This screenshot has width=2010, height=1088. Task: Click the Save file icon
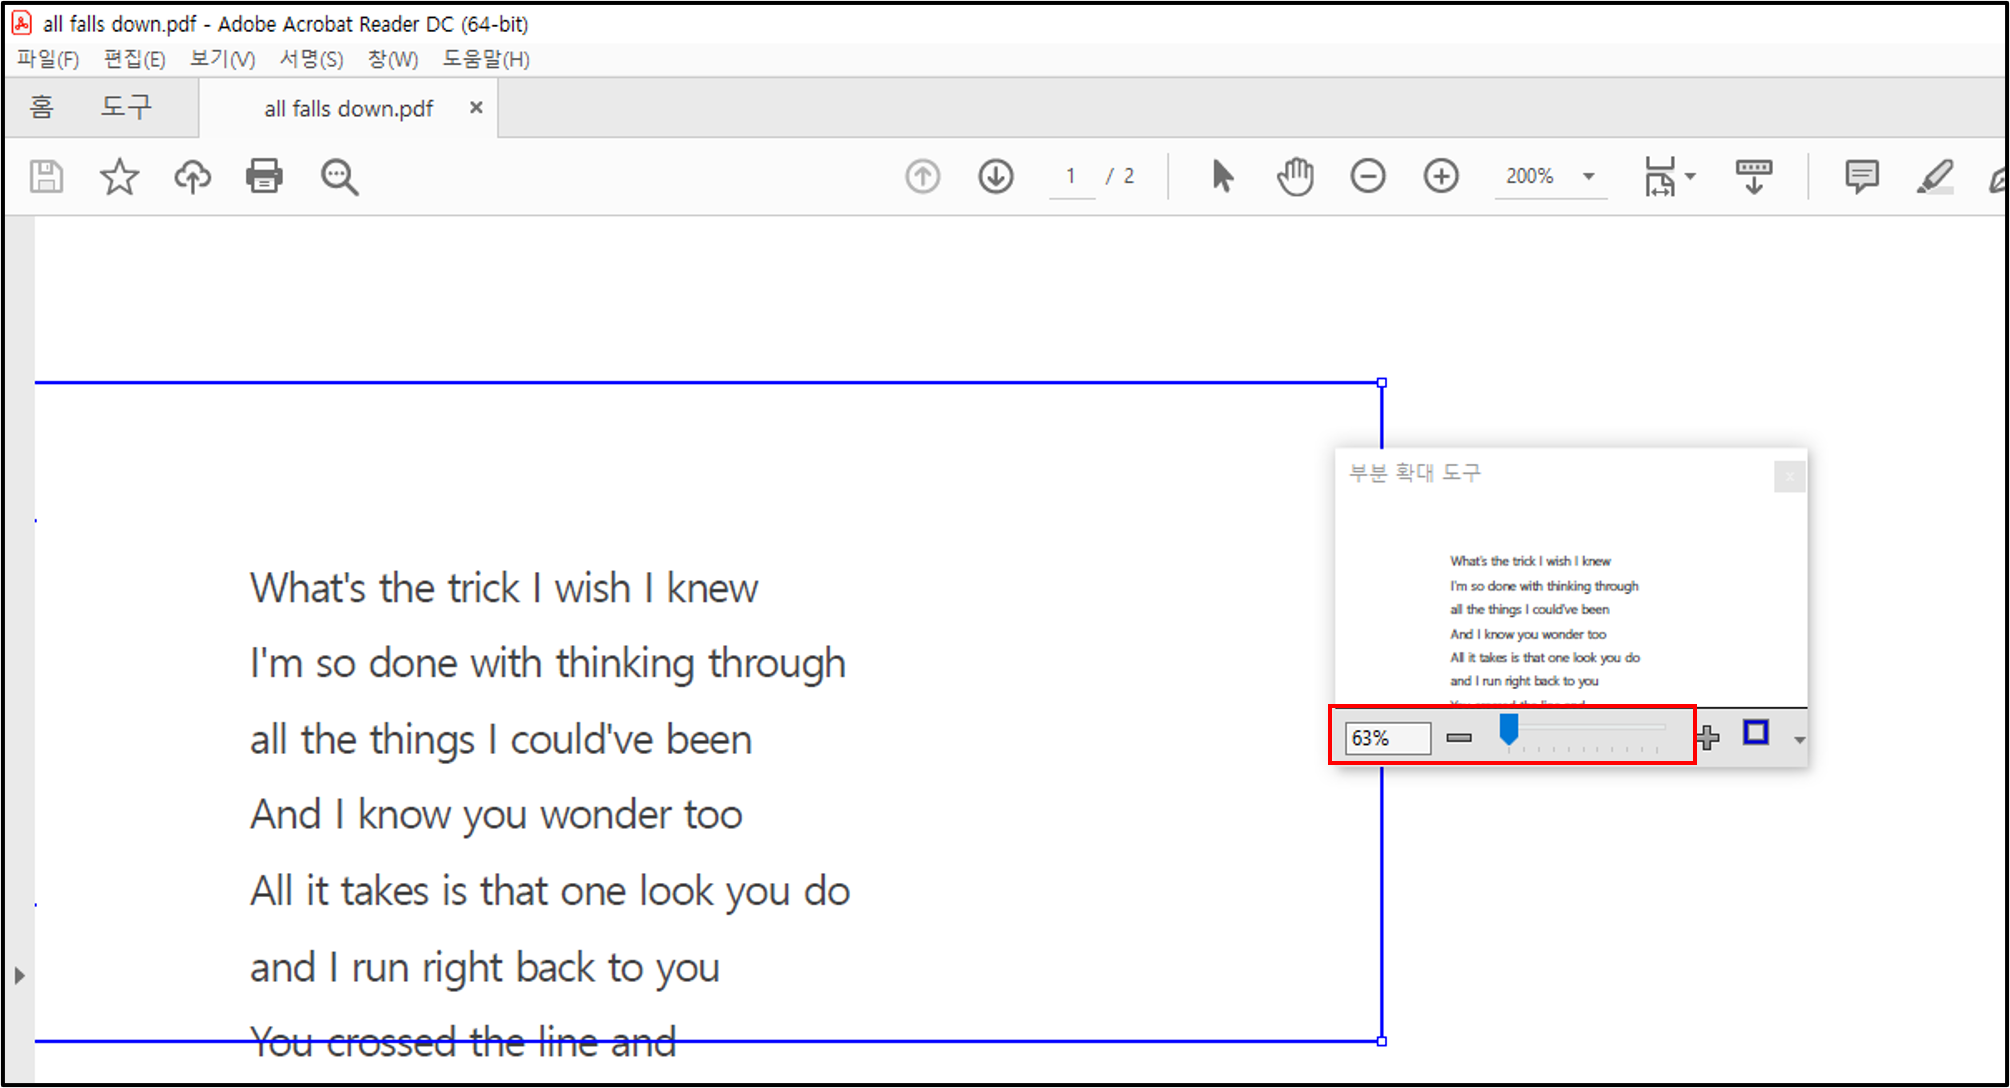[46, 177]
